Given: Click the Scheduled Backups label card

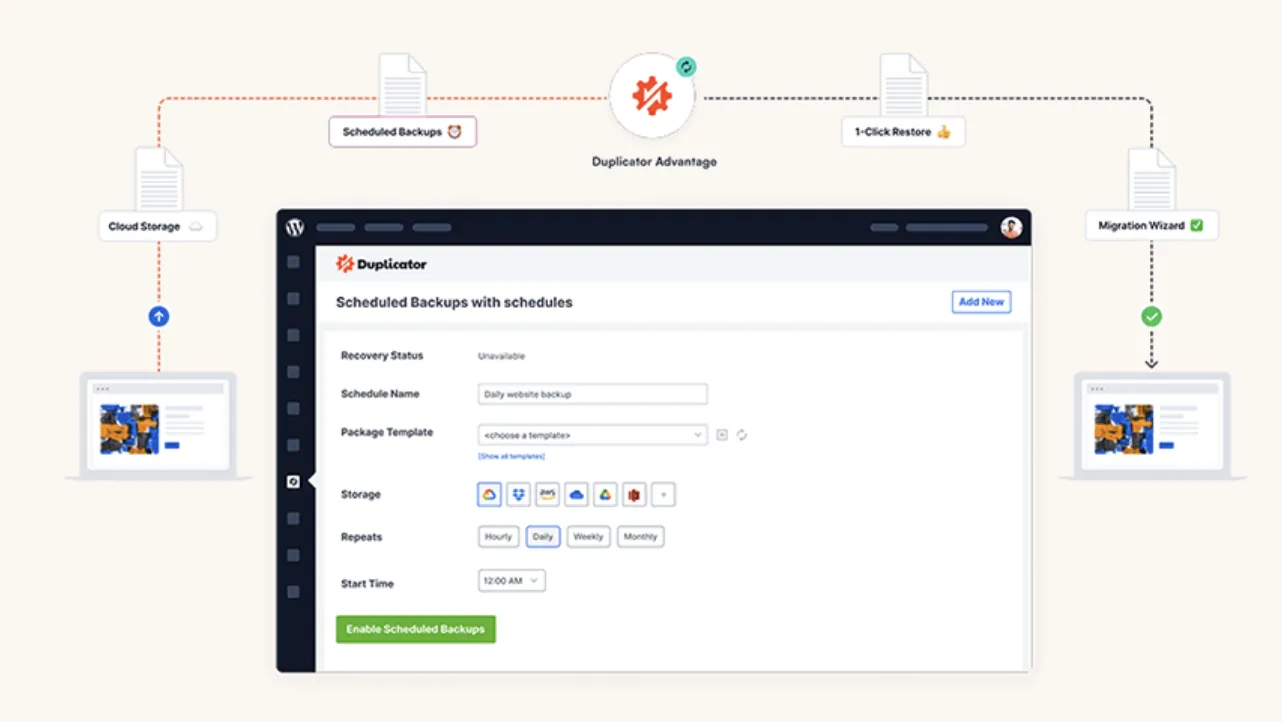Looking at the screenshot, I should pyautogui.click(x=403, y=132).
